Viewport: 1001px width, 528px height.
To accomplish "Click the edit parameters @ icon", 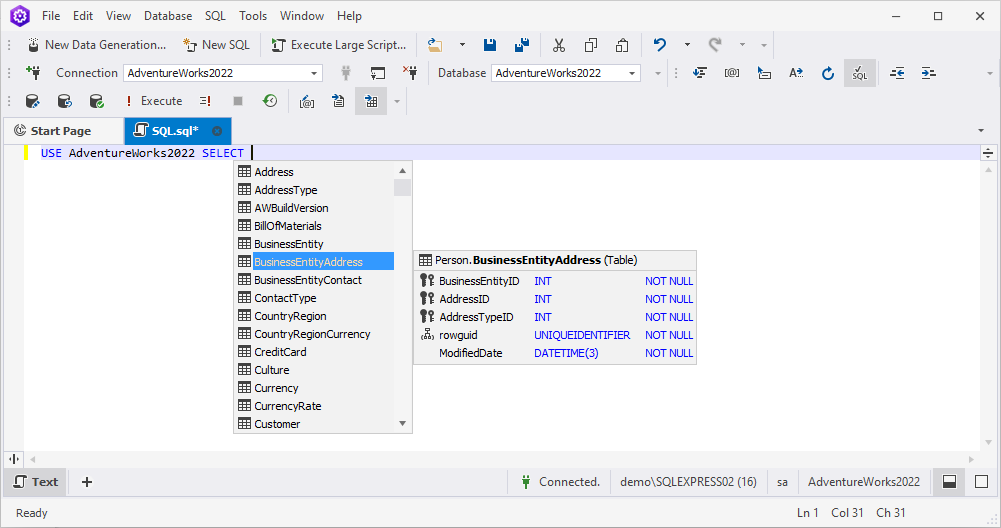I will click(x=307, y=101).
